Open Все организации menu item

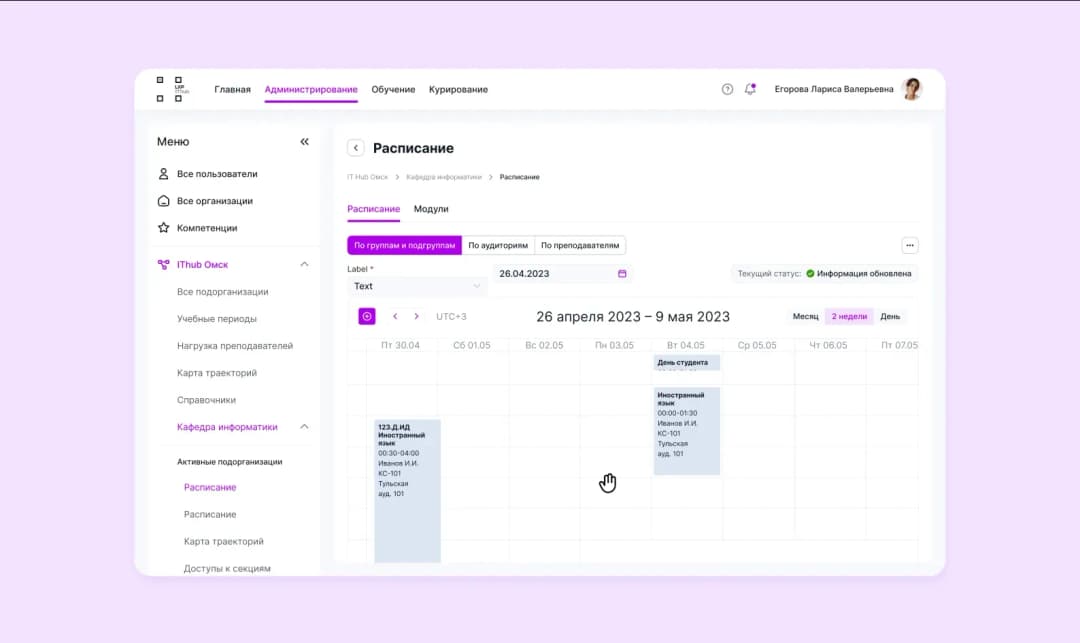214,201
